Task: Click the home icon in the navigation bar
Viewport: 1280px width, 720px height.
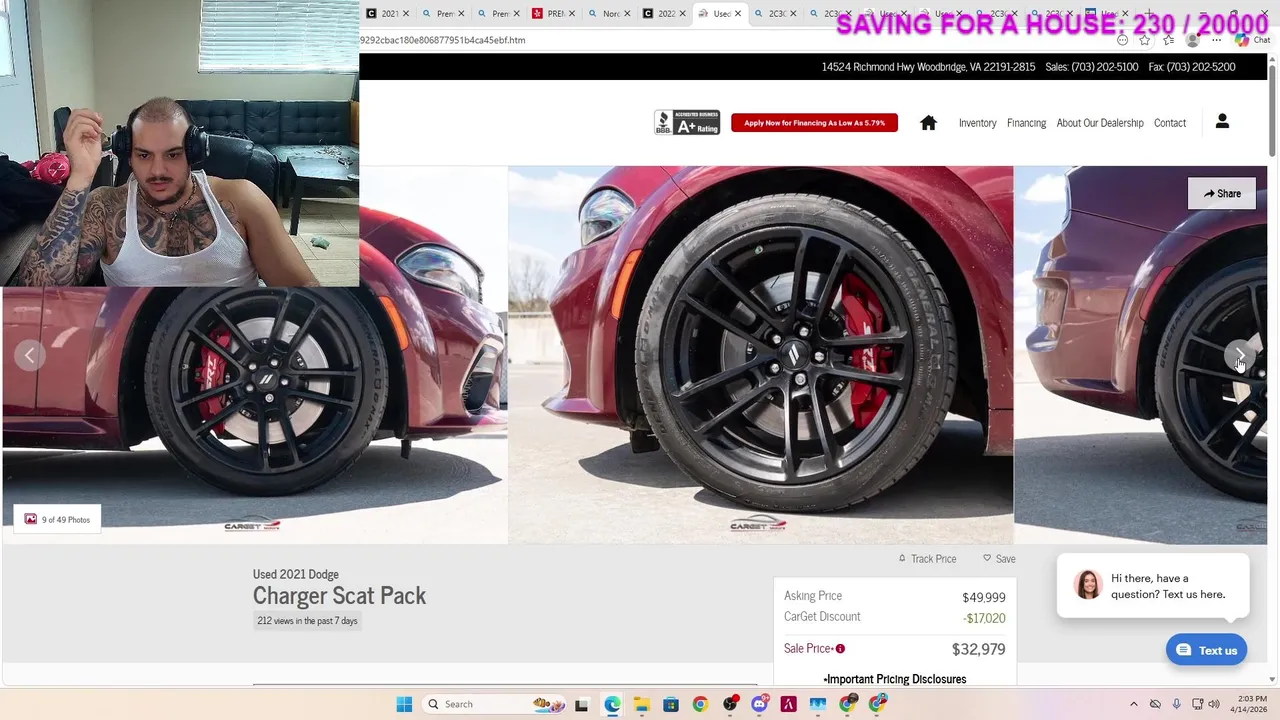Action: [928, 123]
